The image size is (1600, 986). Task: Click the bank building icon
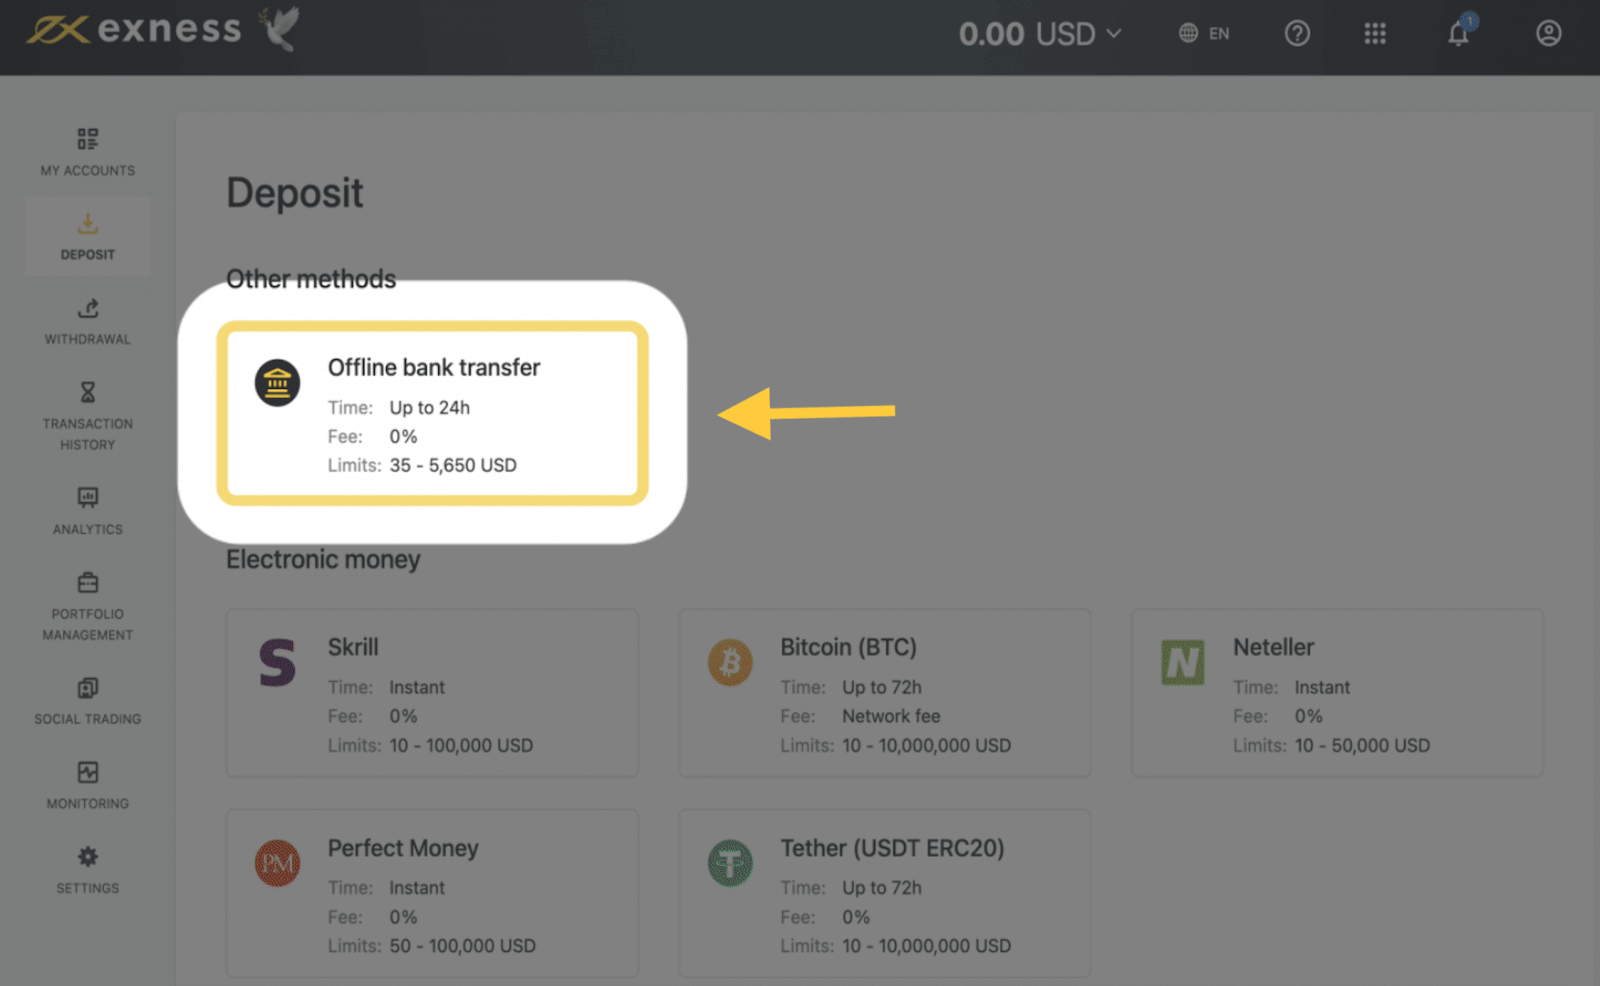point(277,383)
